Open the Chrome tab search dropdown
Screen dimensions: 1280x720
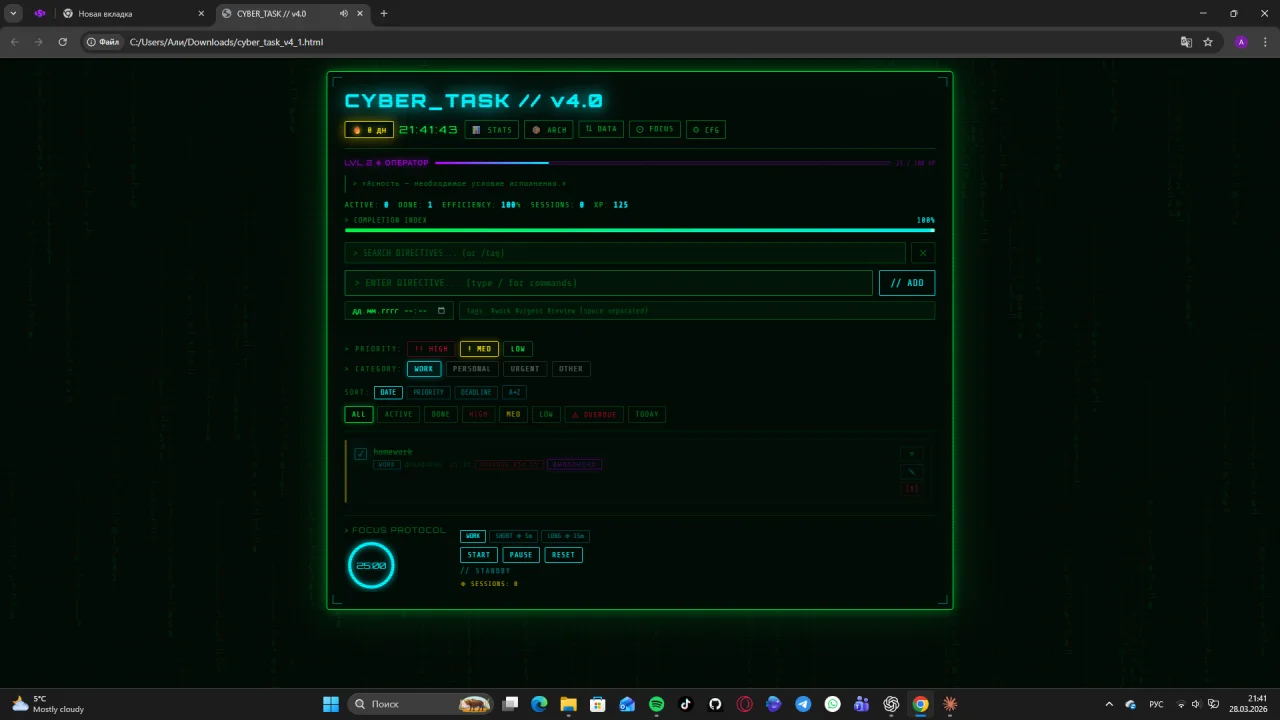coord(14,14)
